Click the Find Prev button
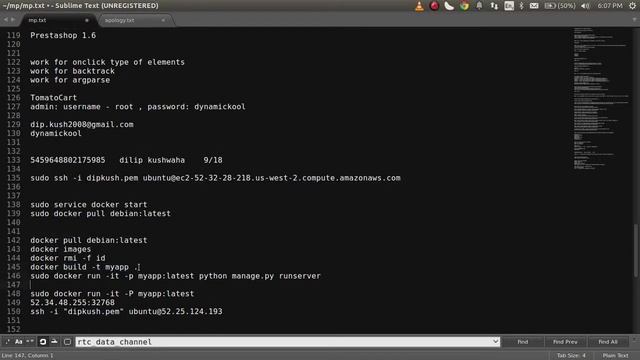 coord(565,342)
